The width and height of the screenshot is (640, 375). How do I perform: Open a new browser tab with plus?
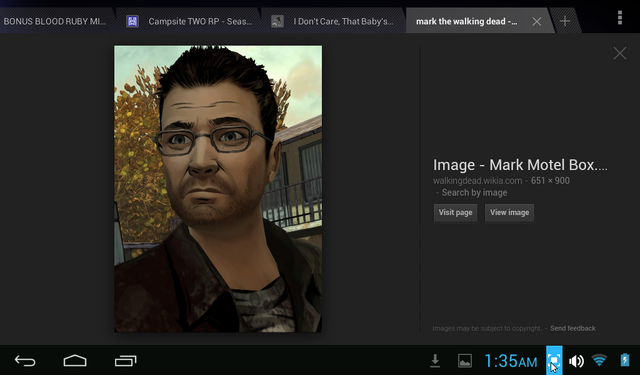[x=565, y=21]
